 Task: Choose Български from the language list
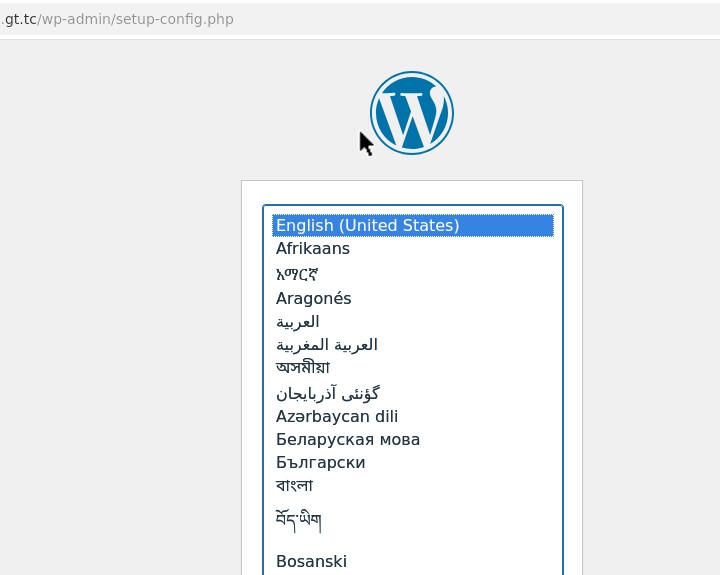click(x=321, y=463)
